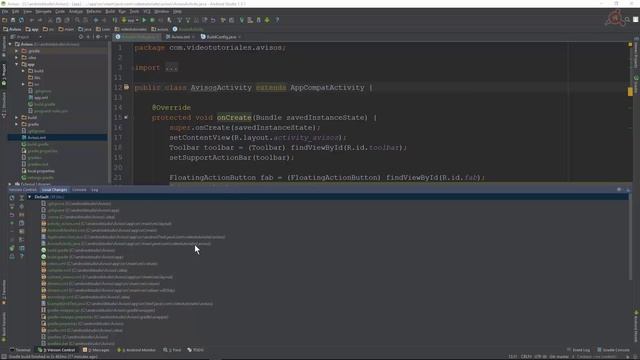
Task: Select Avisos.iml in the project tree
Action: pyautogui.click(x=36, y=138)
